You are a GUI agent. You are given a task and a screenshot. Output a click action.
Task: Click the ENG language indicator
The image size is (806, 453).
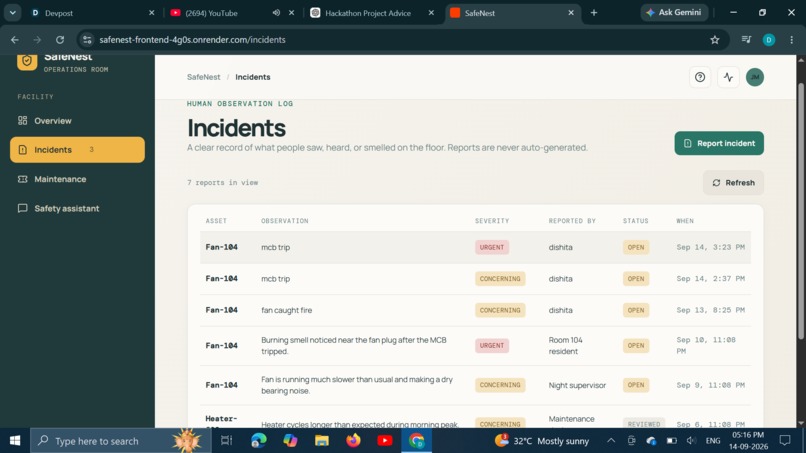[712, 441]
